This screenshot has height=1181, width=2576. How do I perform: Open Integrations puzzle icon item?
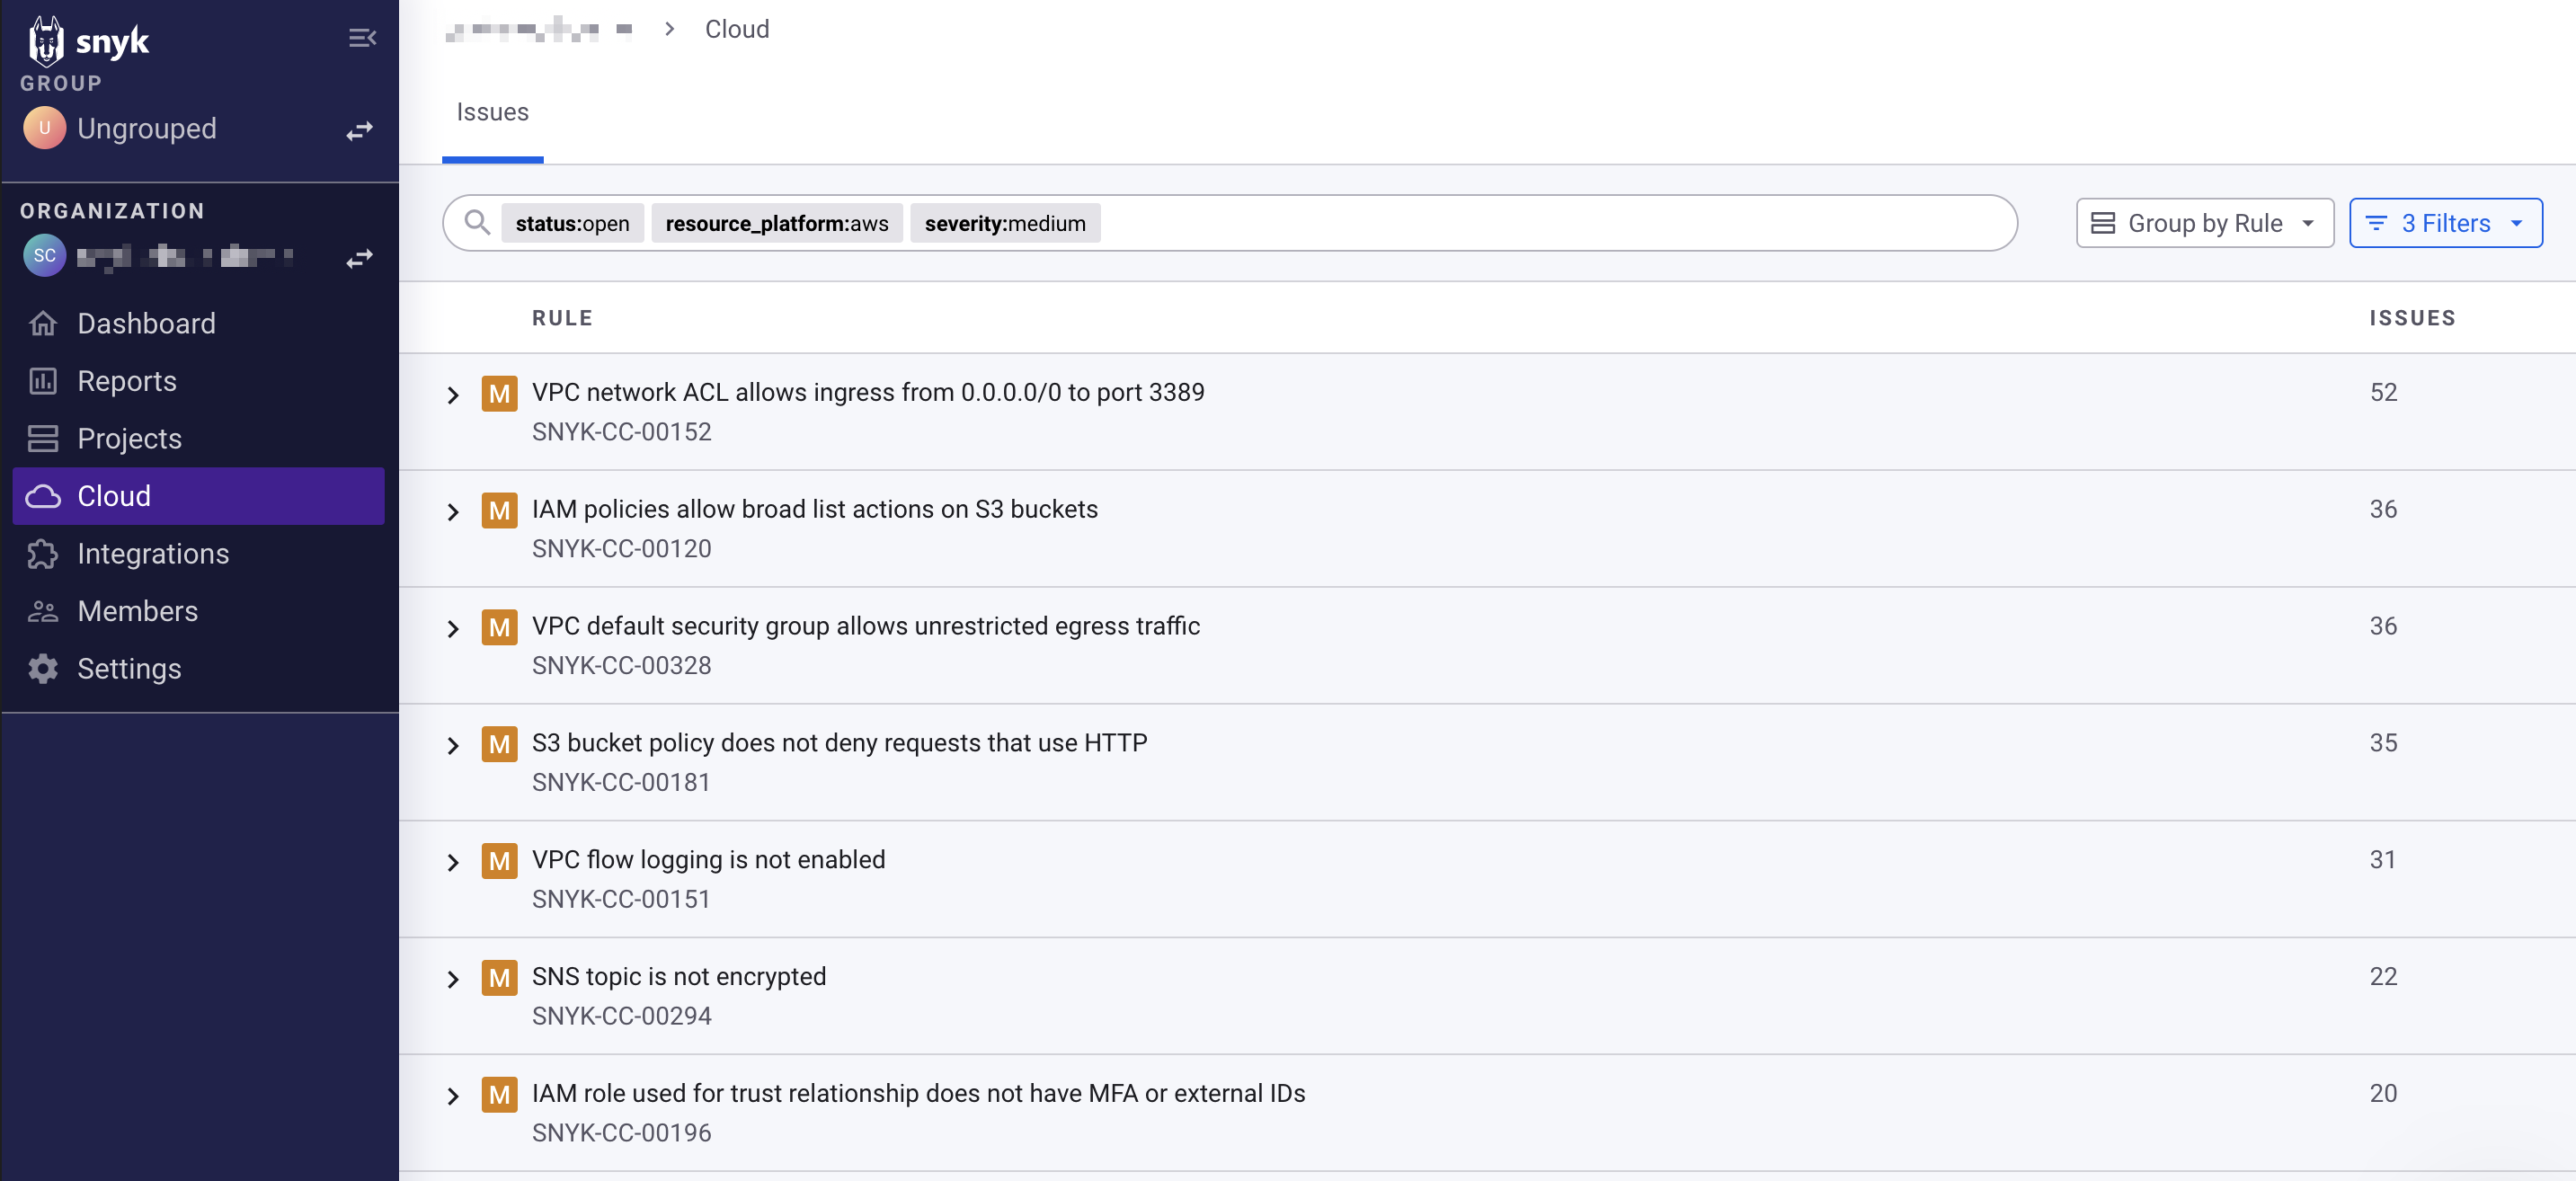[x=152, y=553]
